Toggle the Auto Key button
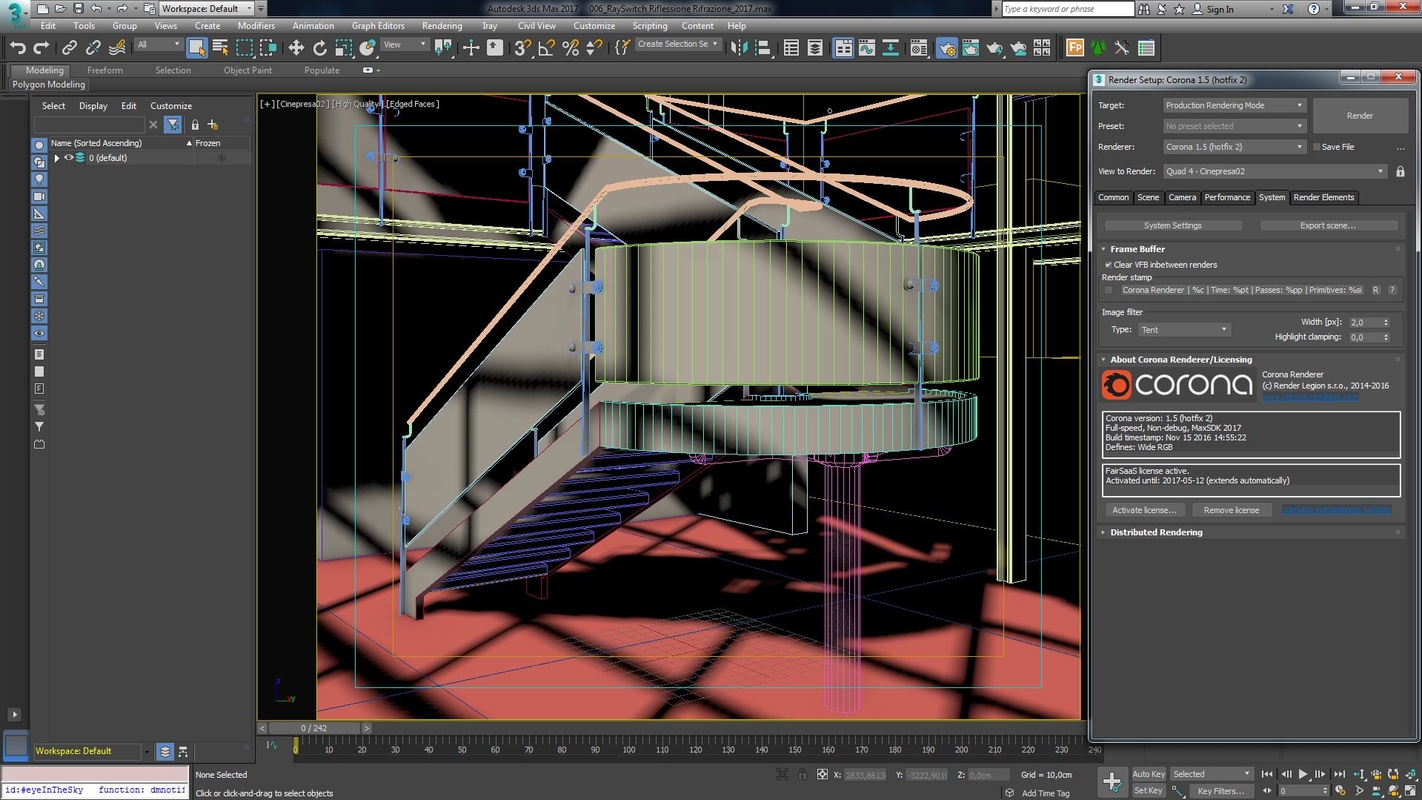Screen dimensions: 1422x800 (x=1148, y=774)
